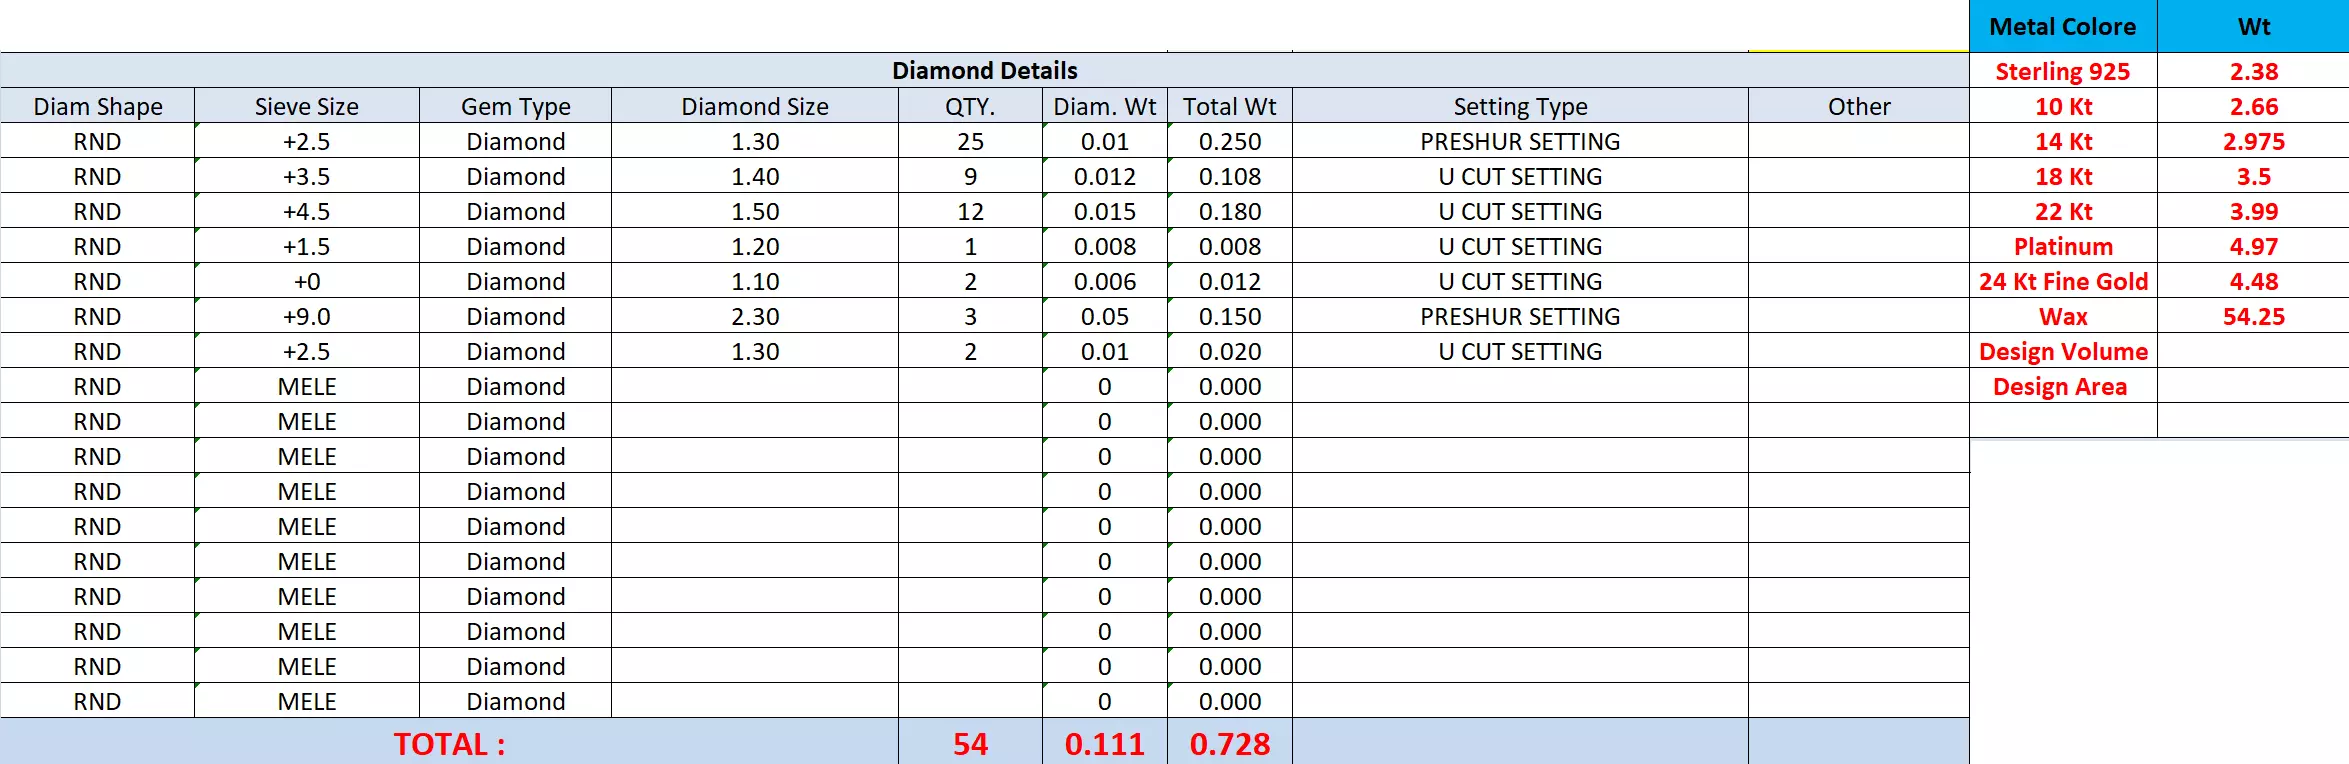The image size is (2349, 764).
Task: Select the blue 'Wt' header cell
Action: point(2254,26)
